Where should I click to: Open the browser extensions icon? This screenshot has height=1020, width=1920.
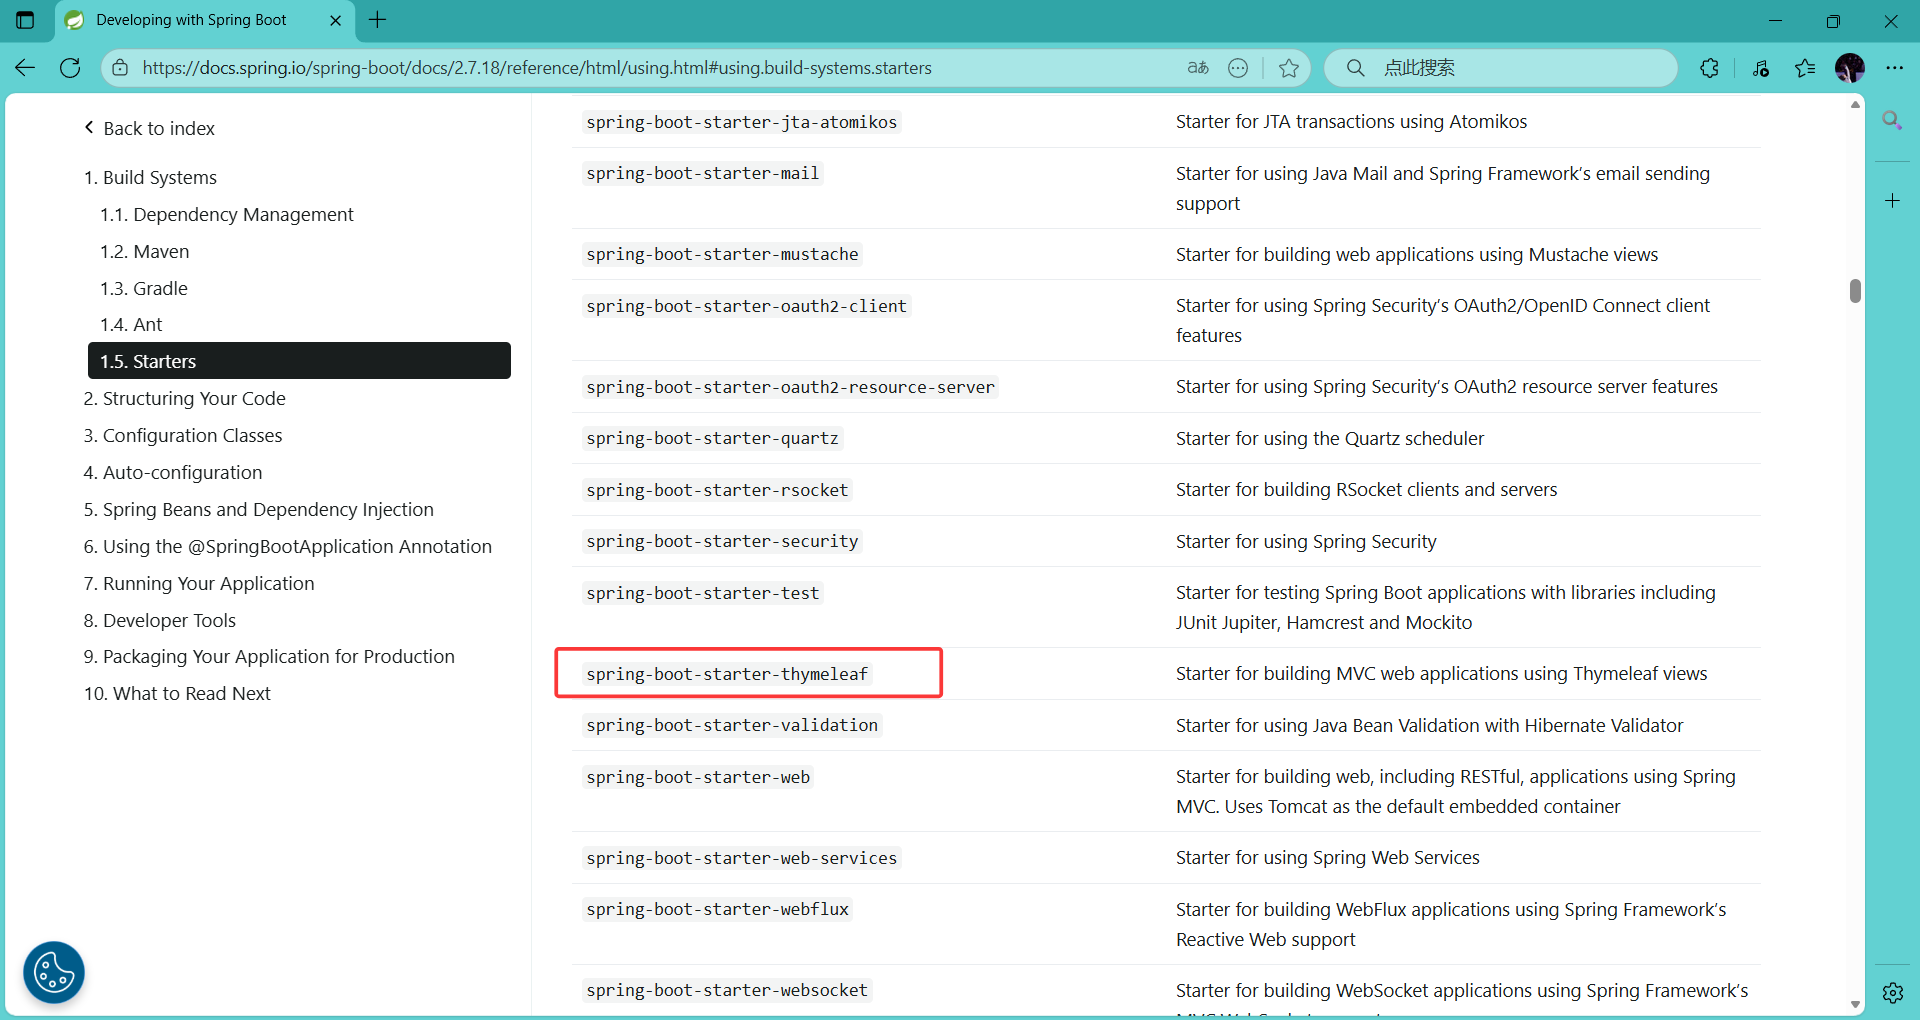1710,68
